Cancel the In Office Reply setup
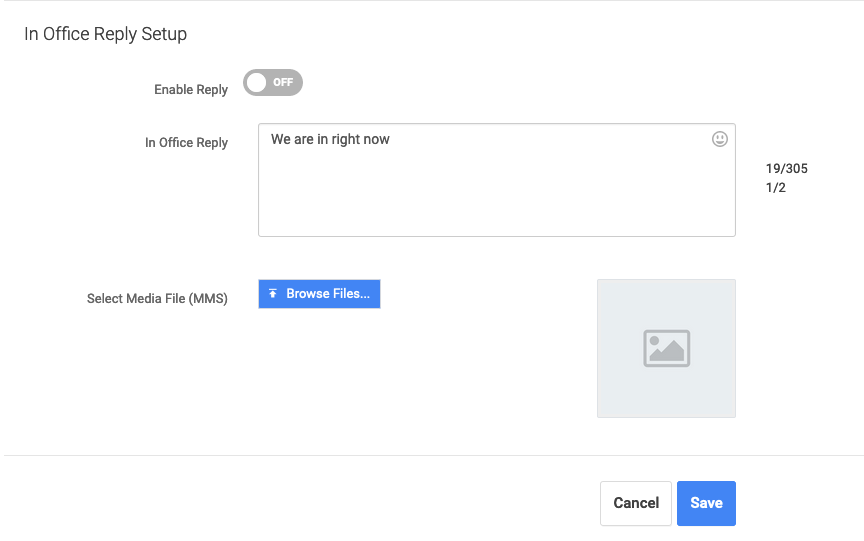 pyautogui.click(x=636, y=503)
